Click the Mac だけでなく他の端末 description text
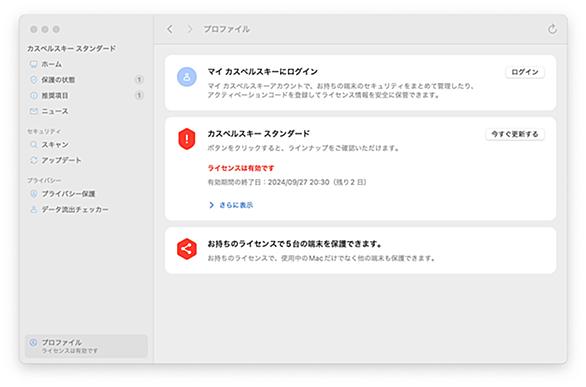586x387 pixels. click(x=321, y=258)
